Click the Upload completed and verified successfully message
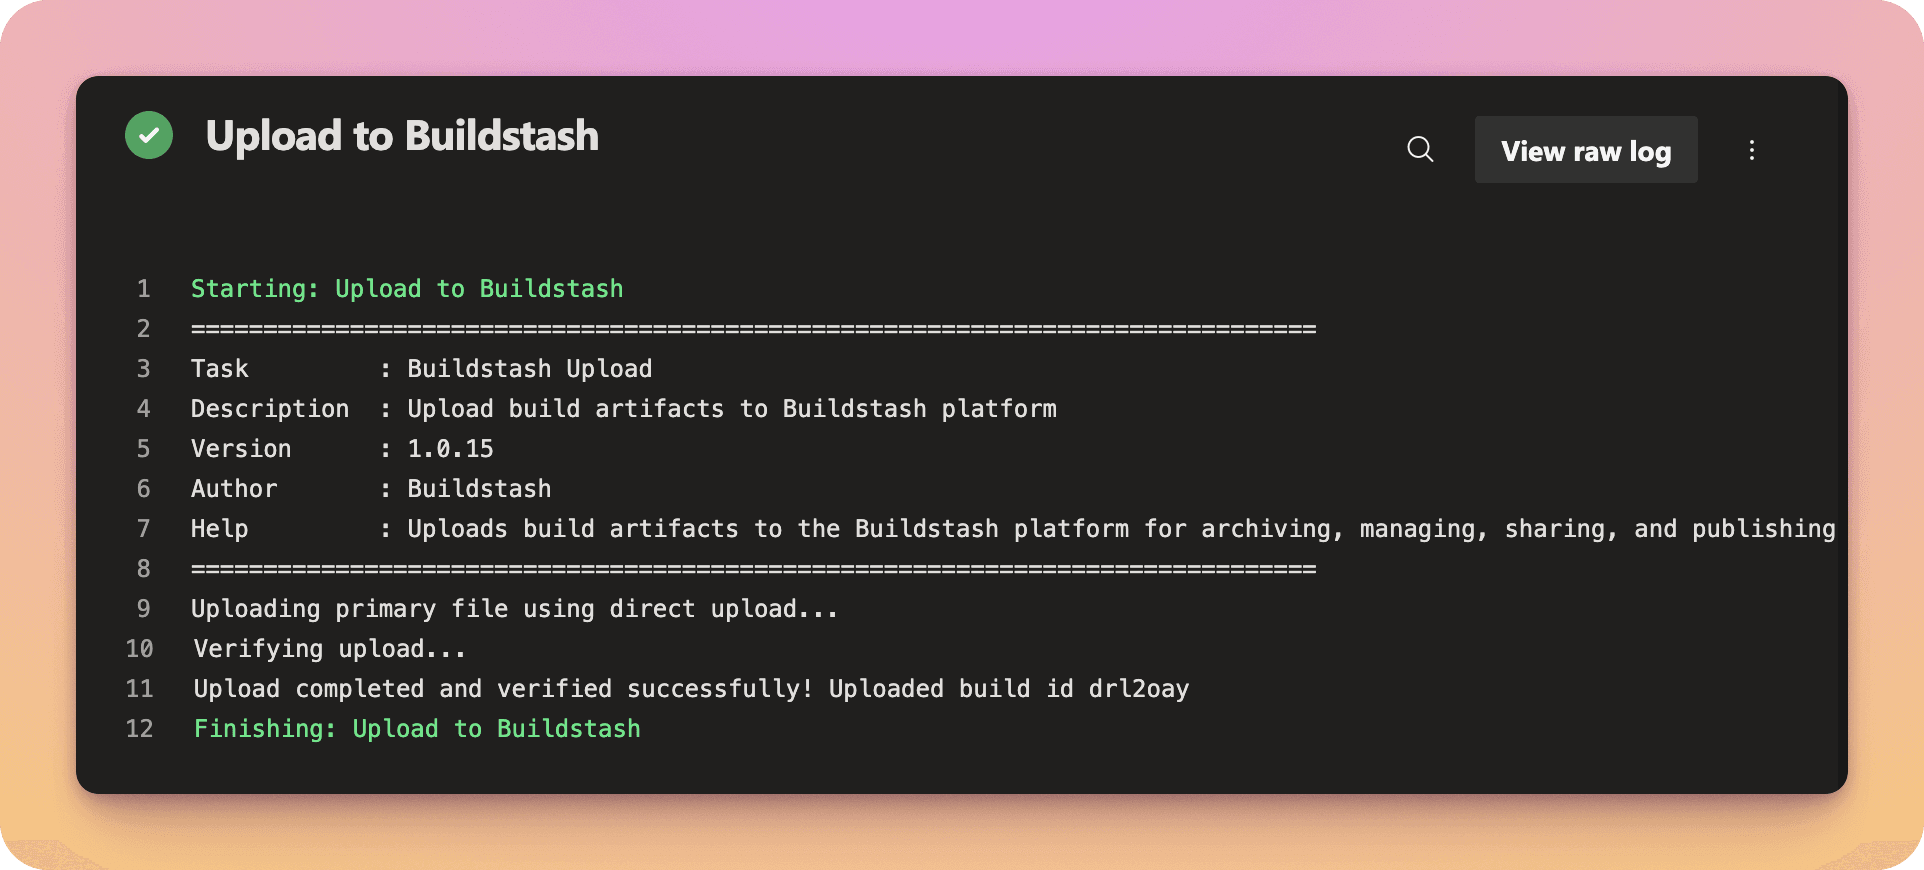 (x=690, y=689)
